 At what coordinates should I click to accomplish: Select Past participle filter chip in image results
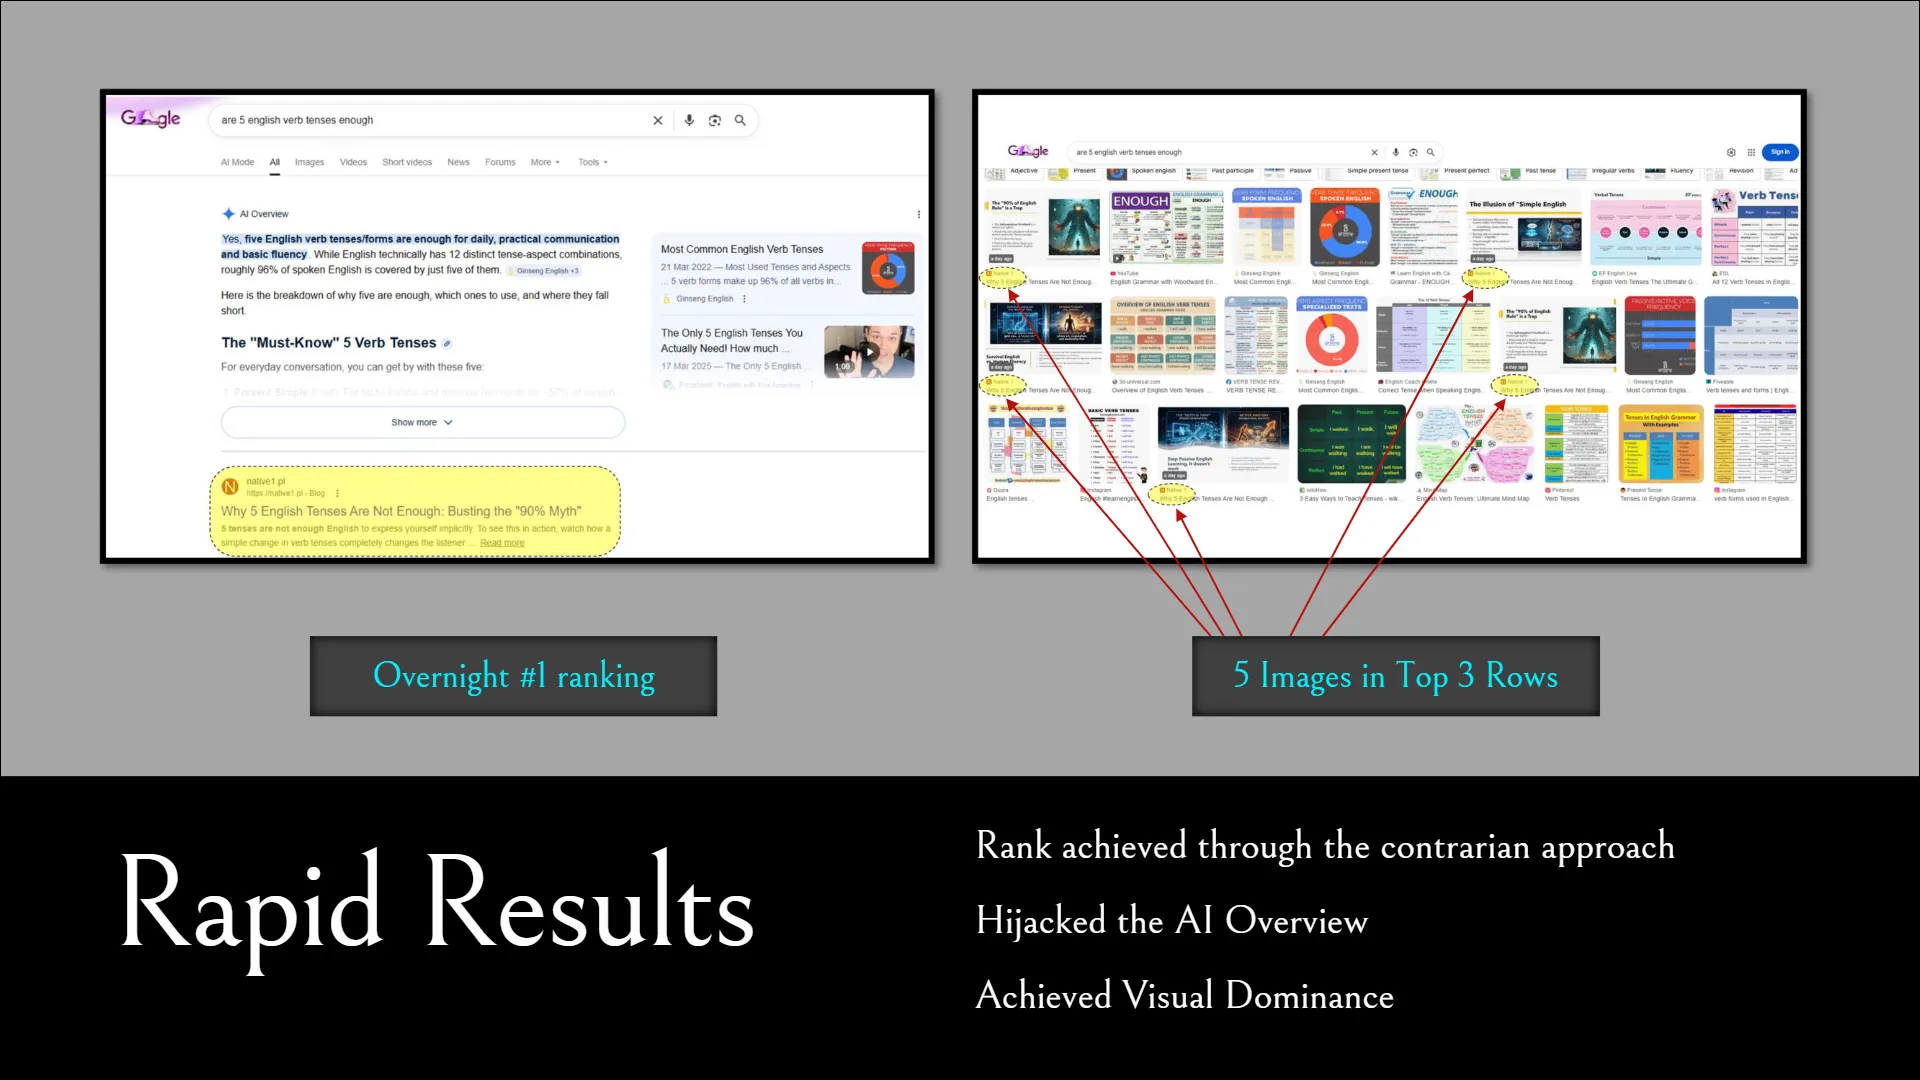(x=1221, y=172)
